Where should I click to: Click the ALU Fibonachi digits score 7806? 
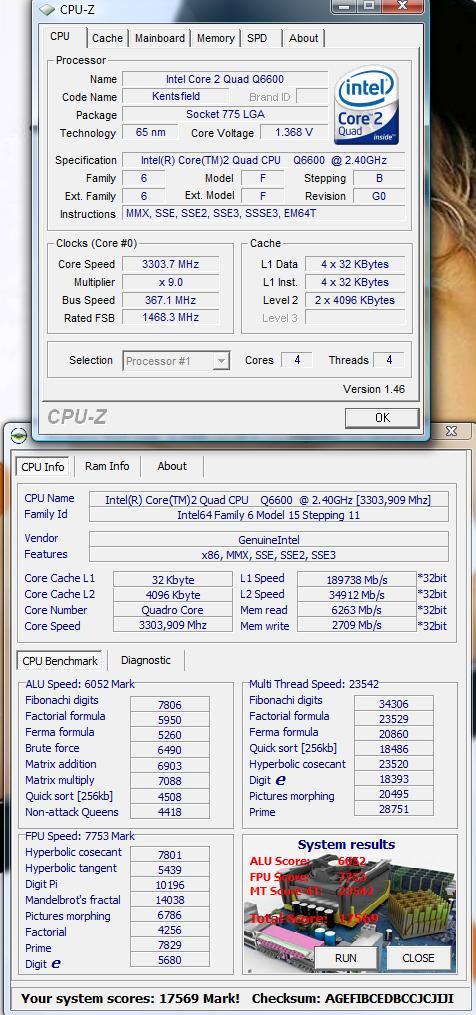click(170, 705)
